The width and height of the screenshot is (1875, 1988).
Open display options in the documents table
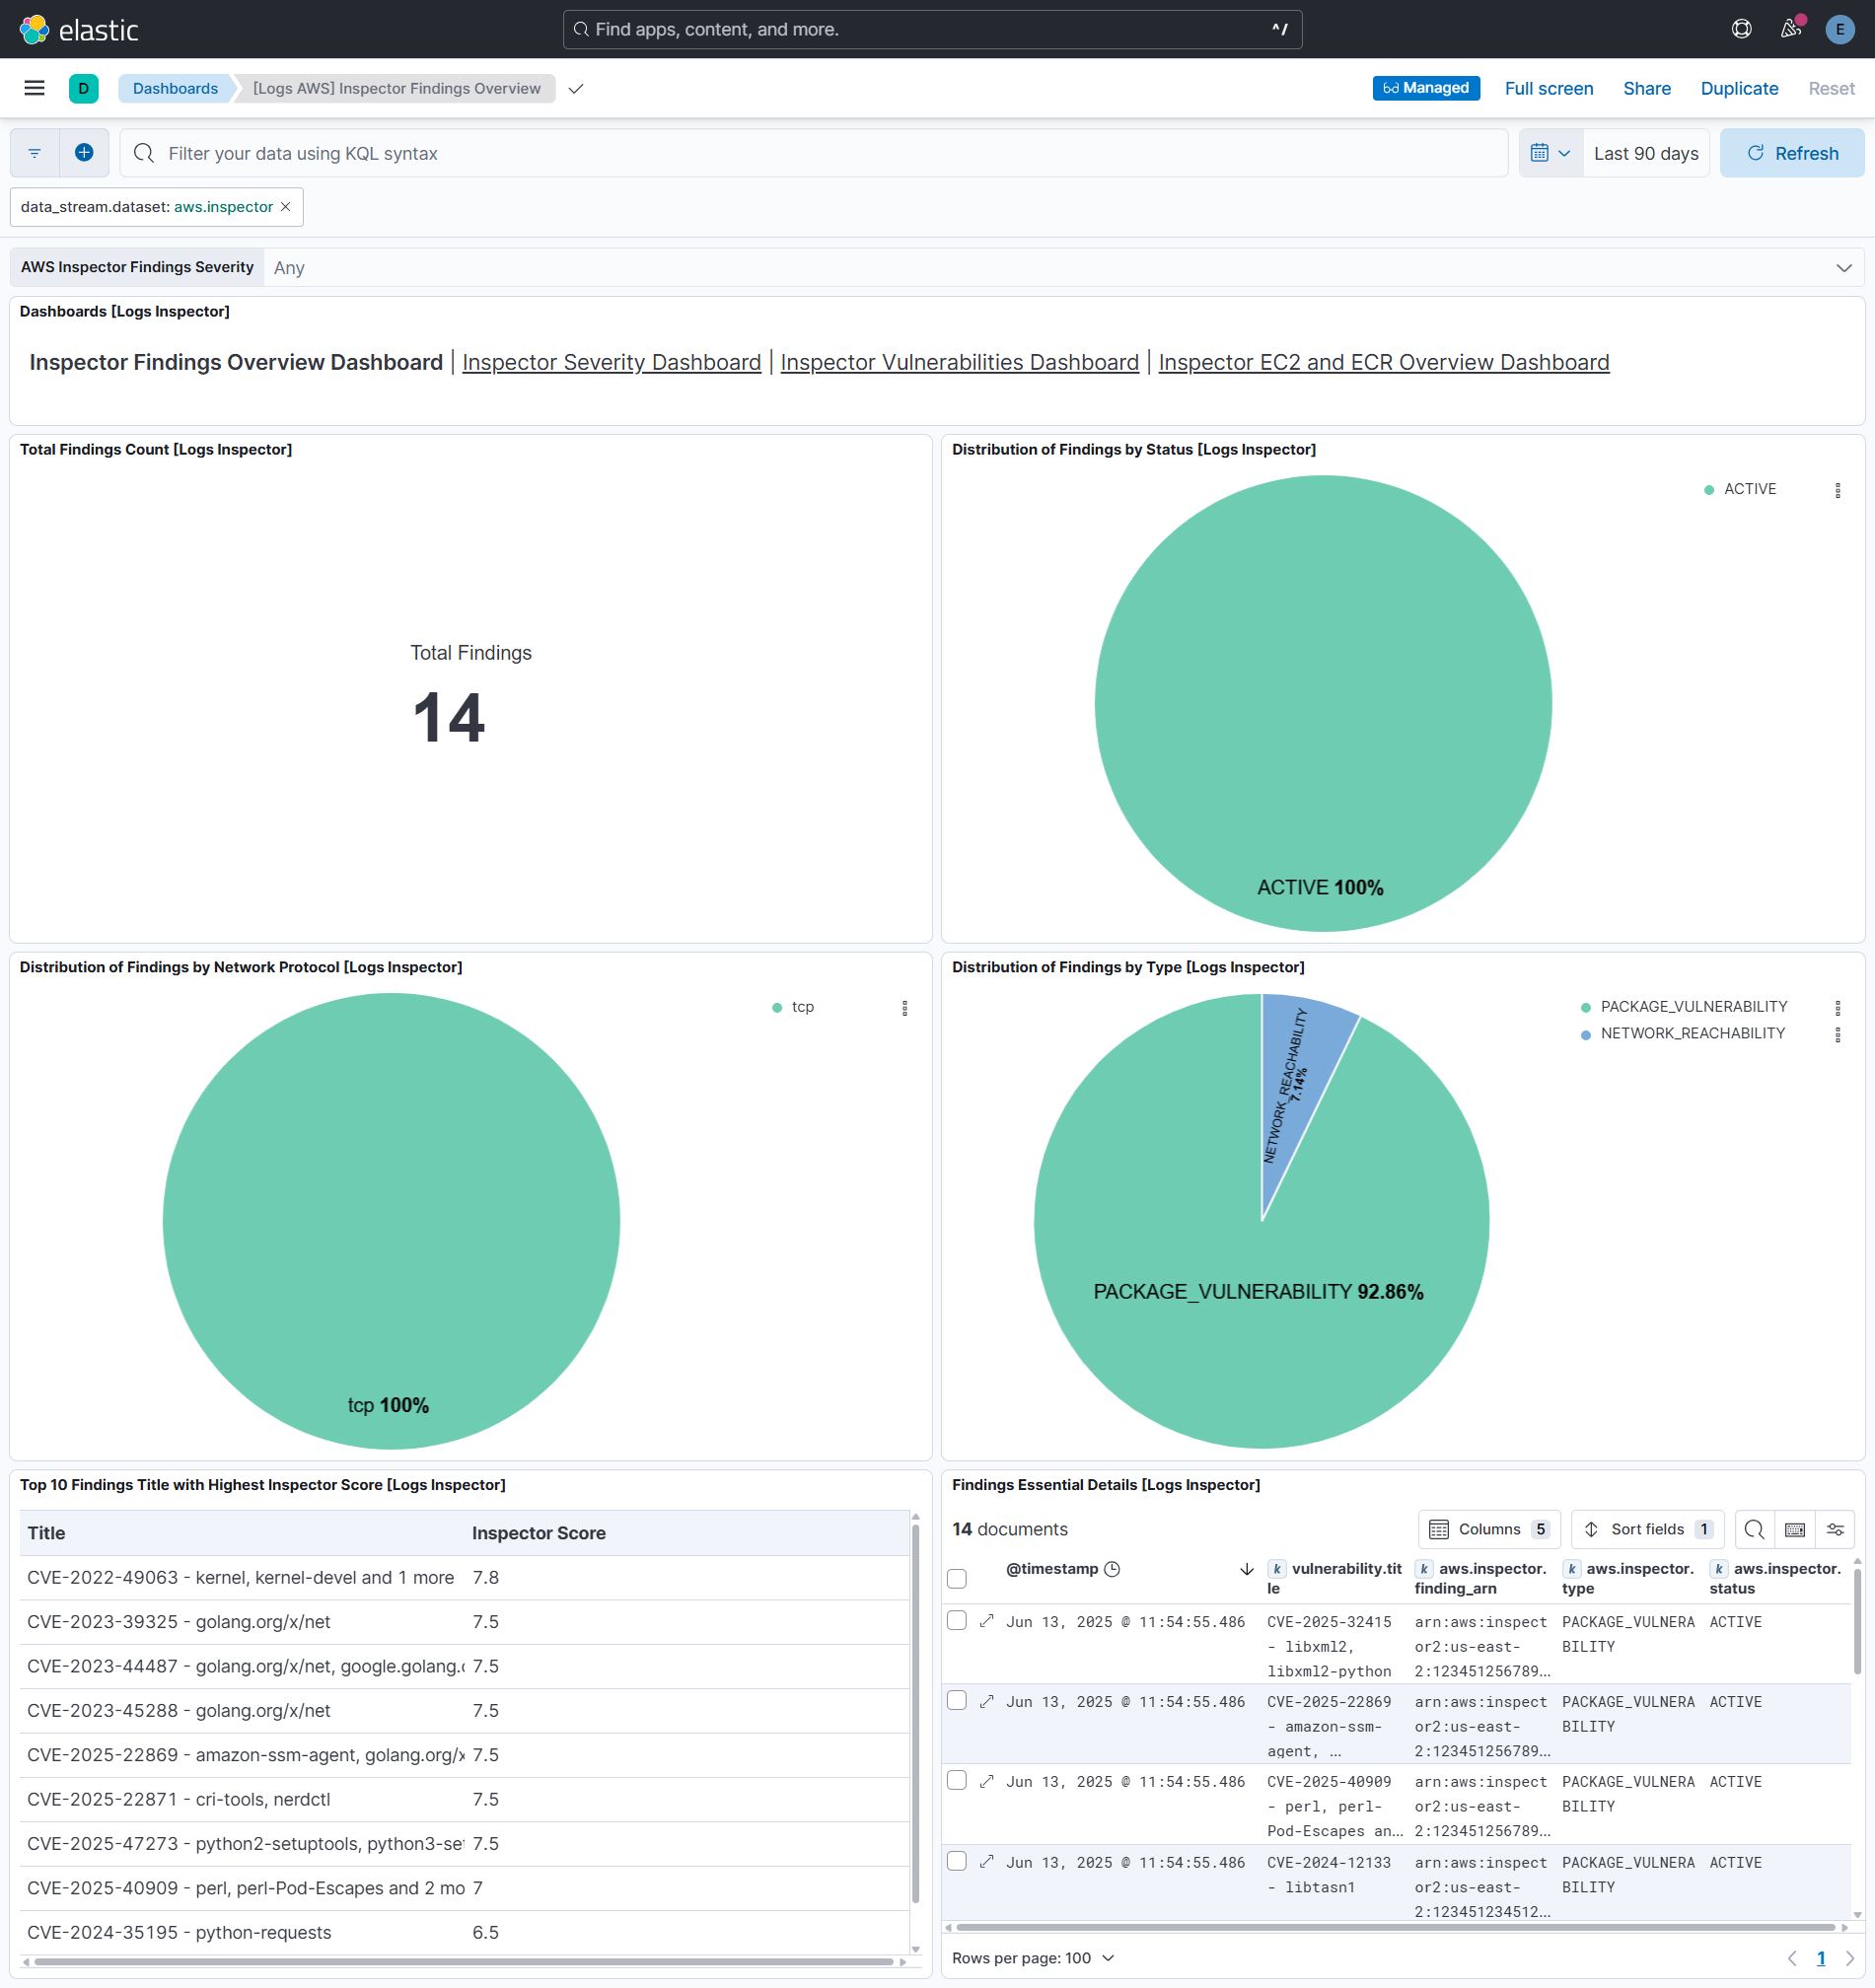tap(1836, 1529)
